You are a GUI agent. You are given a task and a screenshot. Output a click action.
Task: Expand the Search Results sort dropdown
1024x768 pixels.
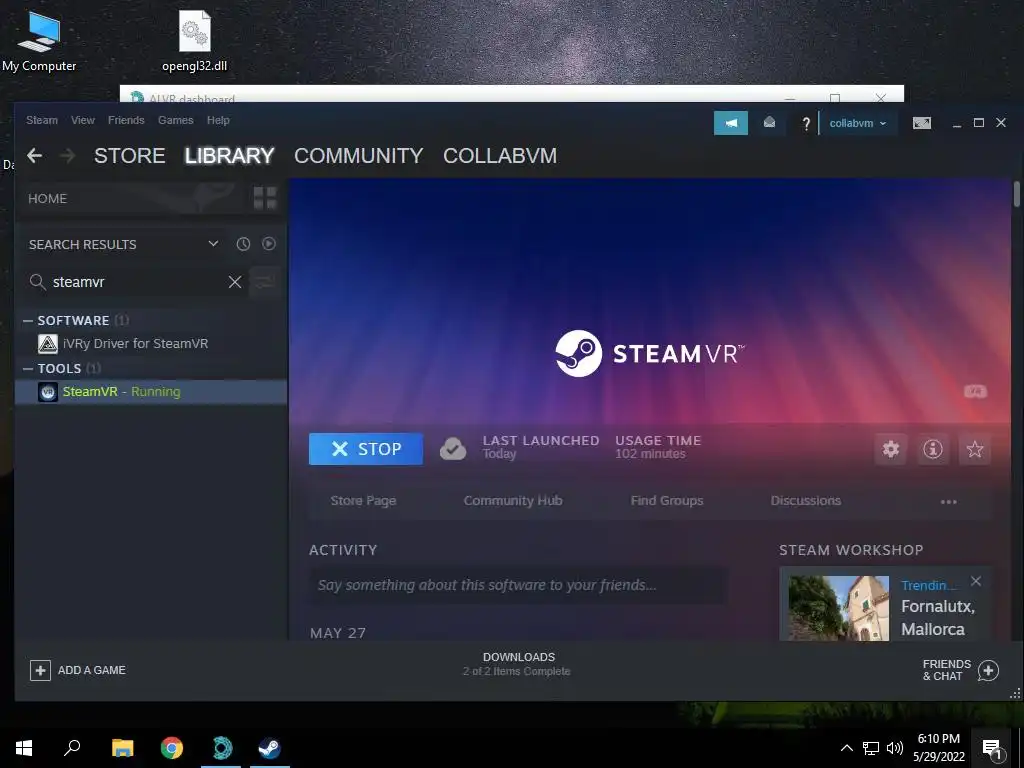pyautogui.click(x=213, y=244)
